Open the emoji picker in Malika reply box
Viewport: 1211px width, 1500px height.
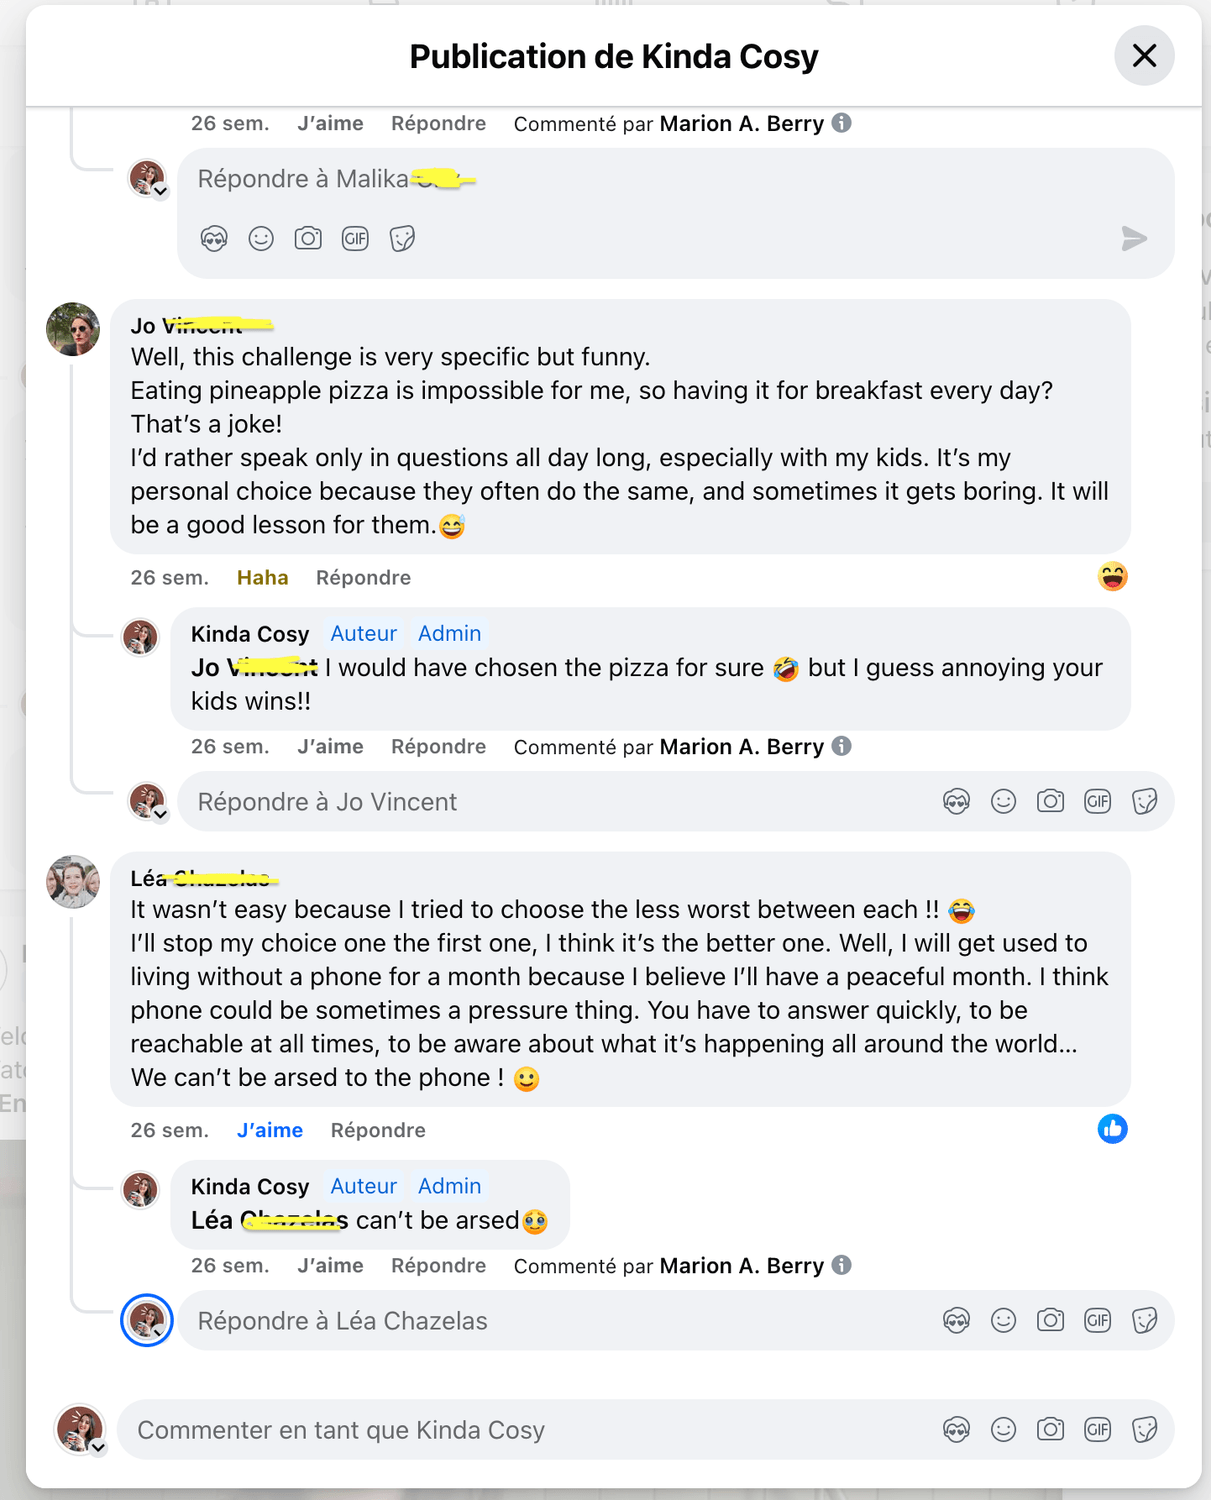tap(261, 239)
